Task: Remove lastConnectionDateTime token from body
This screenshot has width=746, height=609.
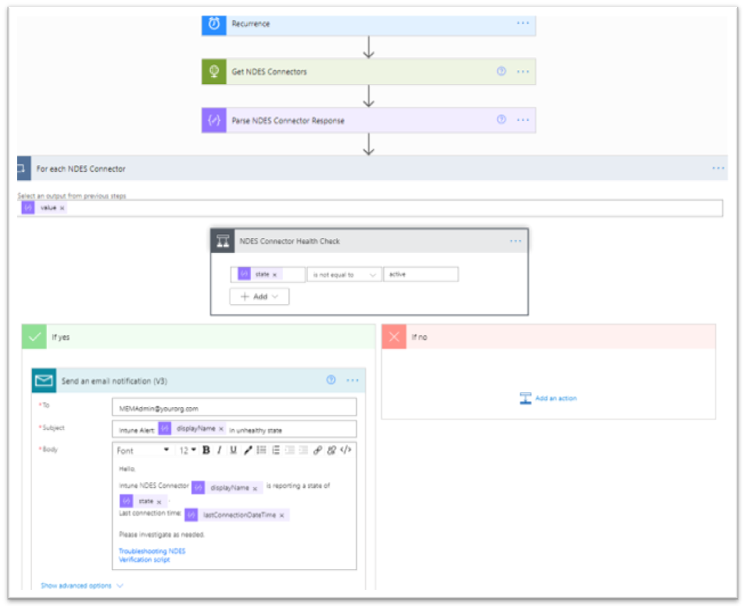Action: click(282, 515)
